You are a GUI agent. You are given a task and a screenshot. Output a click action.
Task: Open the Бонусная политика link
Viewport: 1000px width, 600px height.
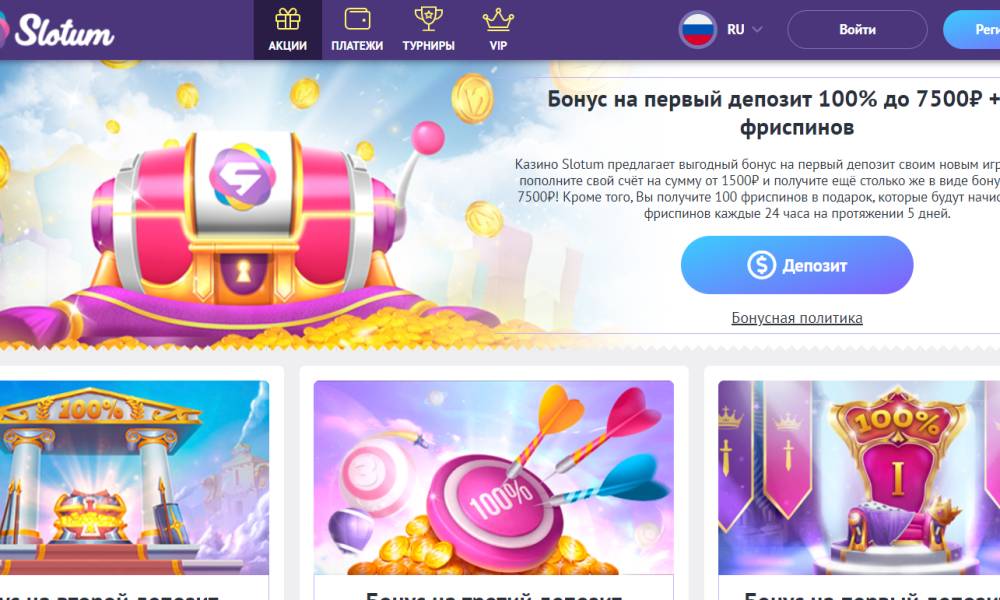(x=797, y=318)
